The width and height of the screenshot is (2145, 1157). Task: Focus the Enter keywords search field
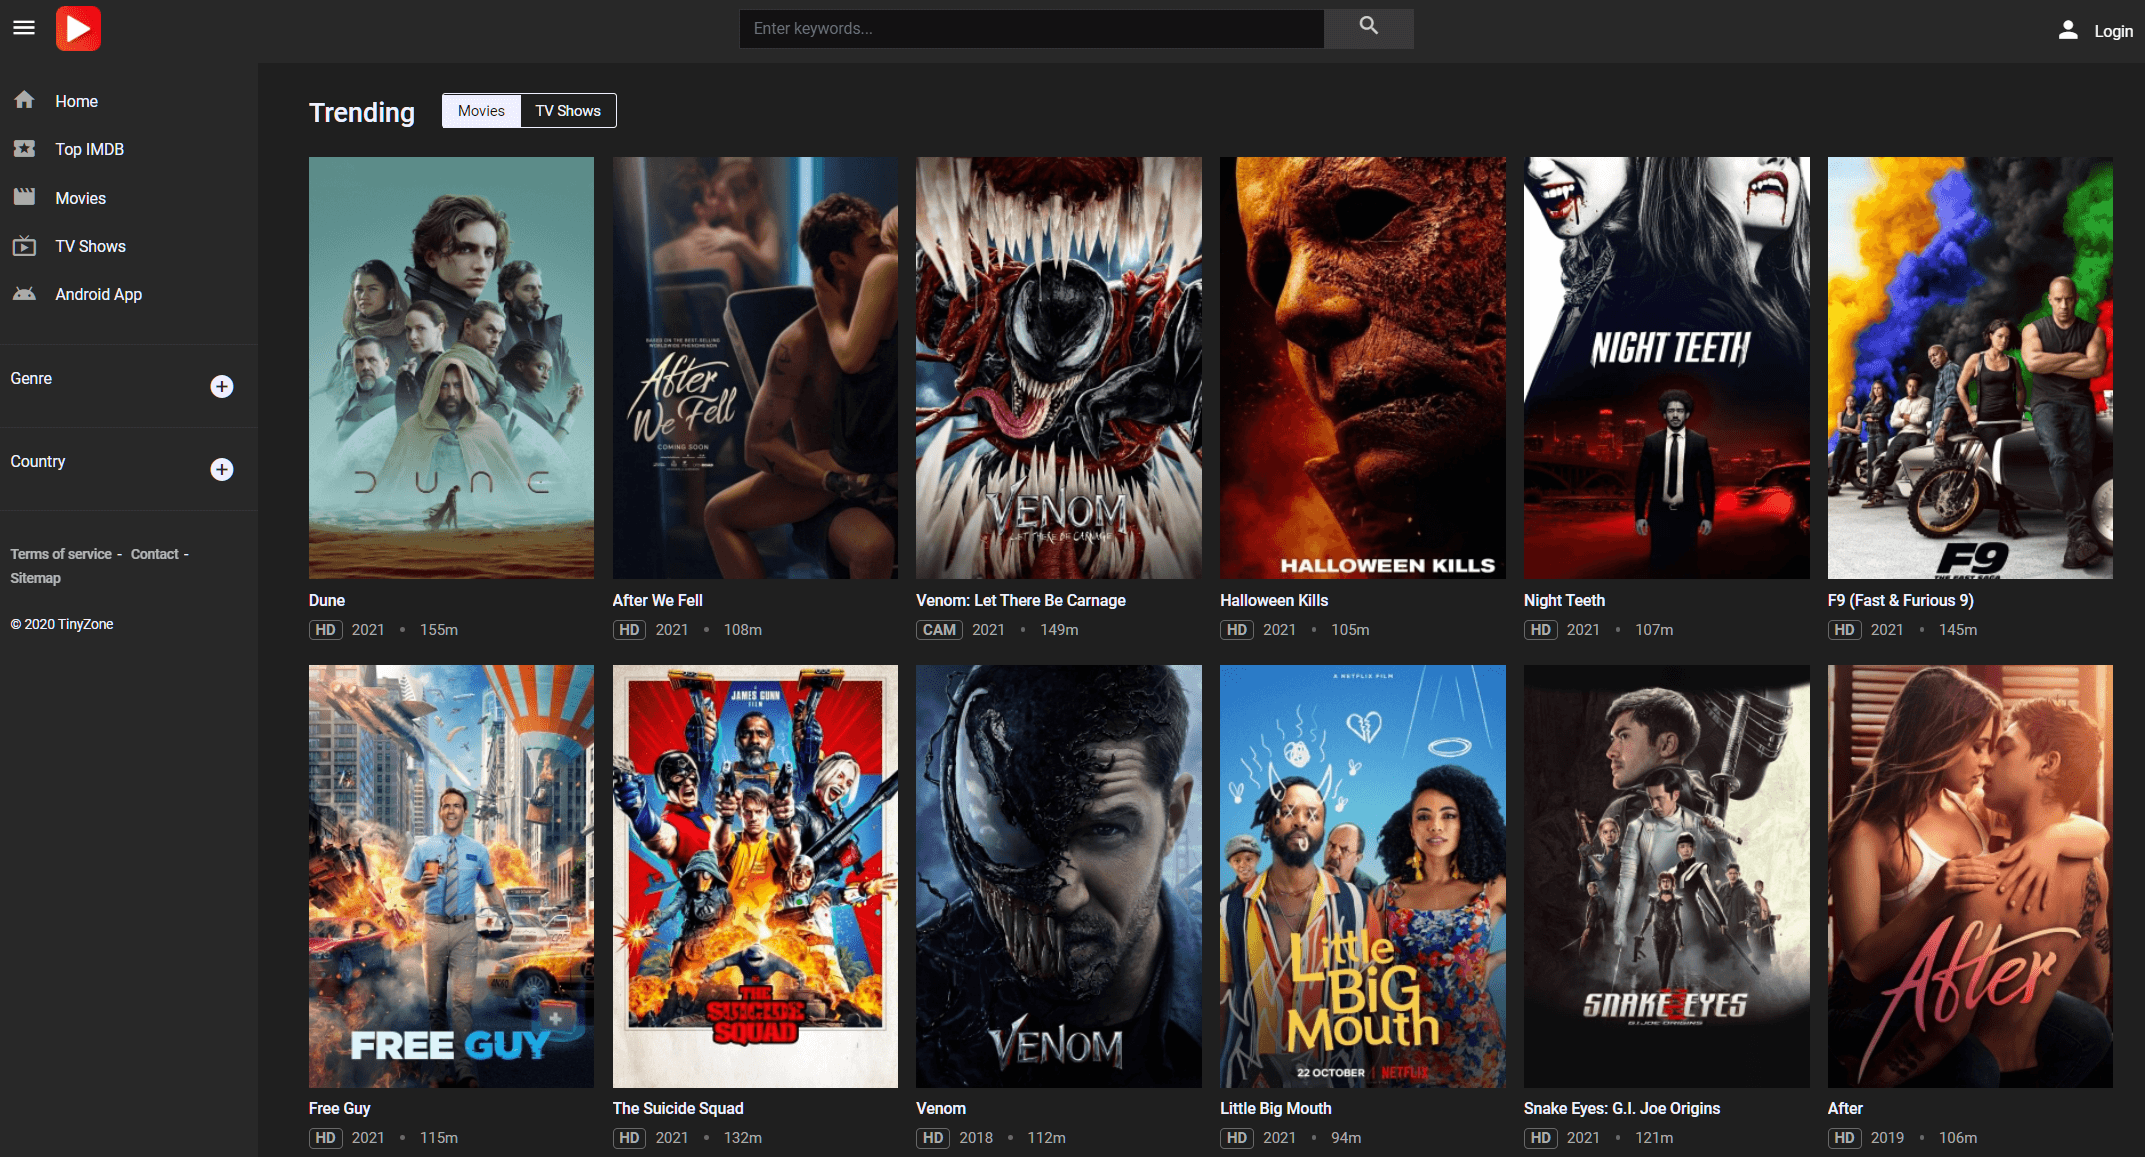[1031, 29]
